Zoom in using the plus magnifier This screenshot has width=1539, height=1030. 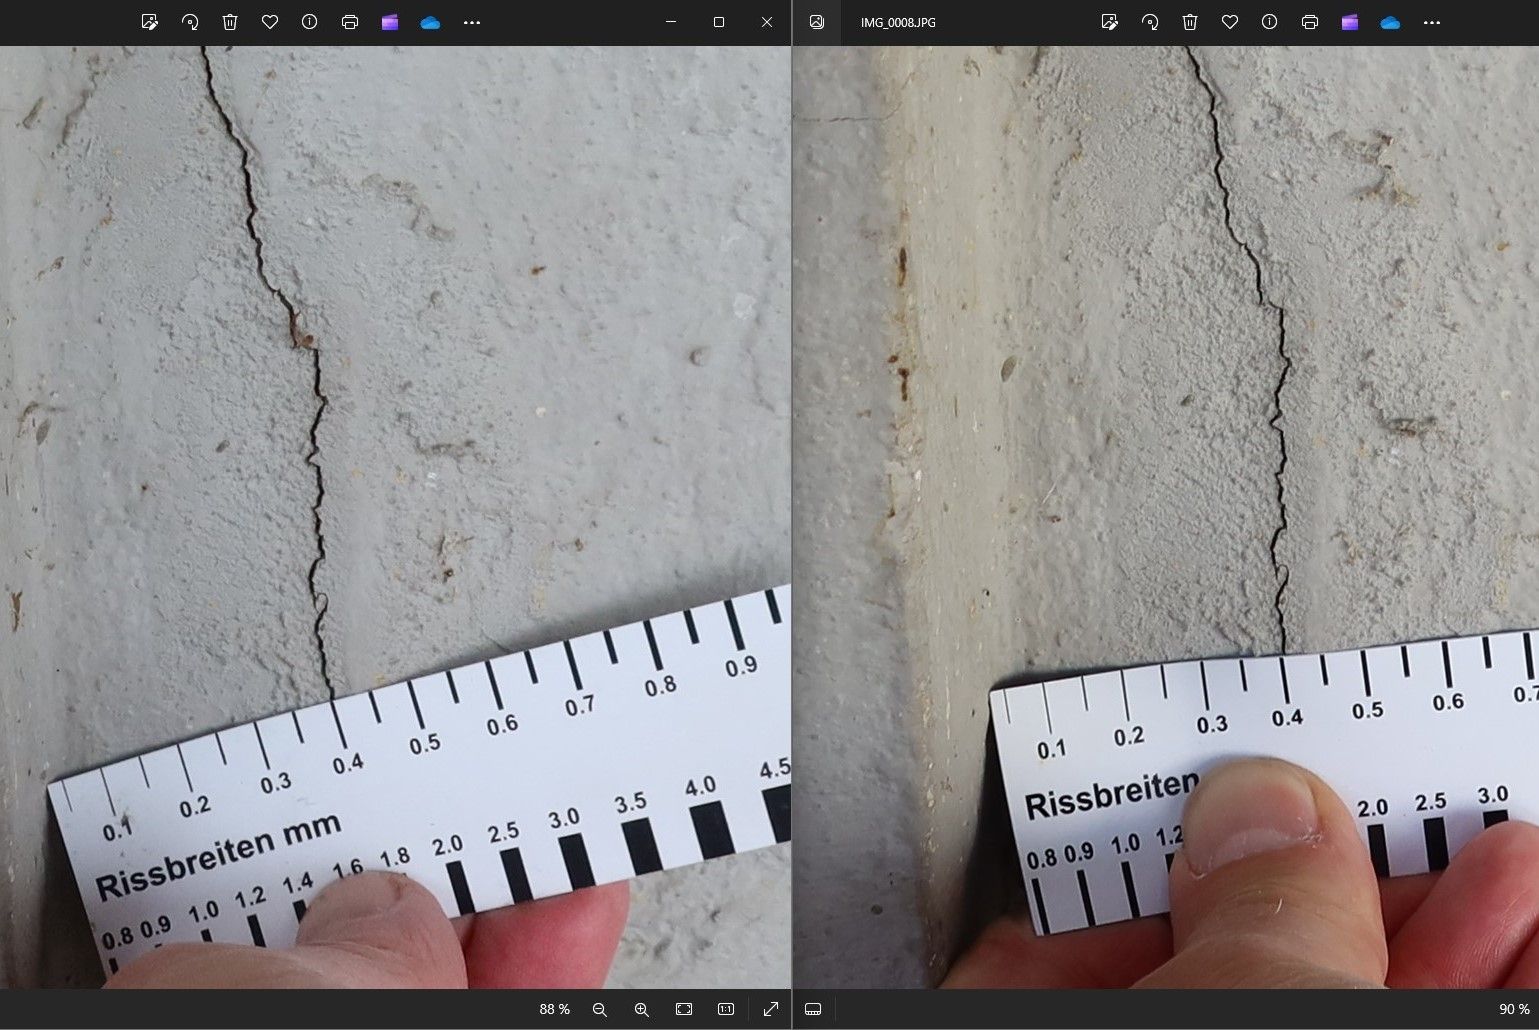642,1009
